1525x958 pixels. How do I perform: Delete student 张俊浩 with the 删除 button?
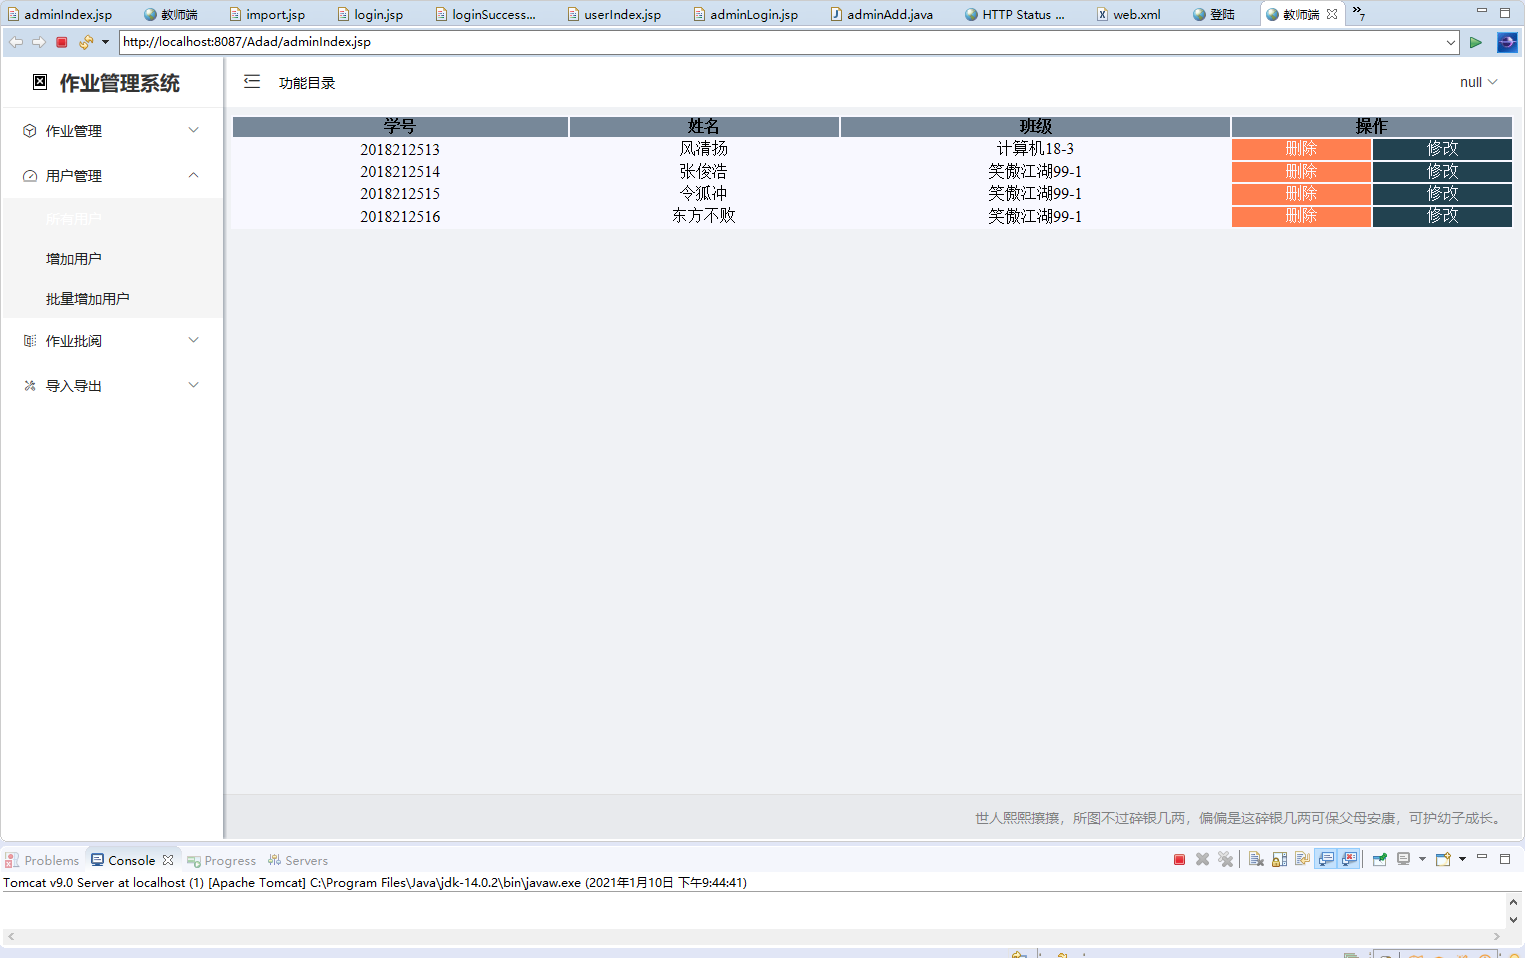click(x=1301, y=171)
